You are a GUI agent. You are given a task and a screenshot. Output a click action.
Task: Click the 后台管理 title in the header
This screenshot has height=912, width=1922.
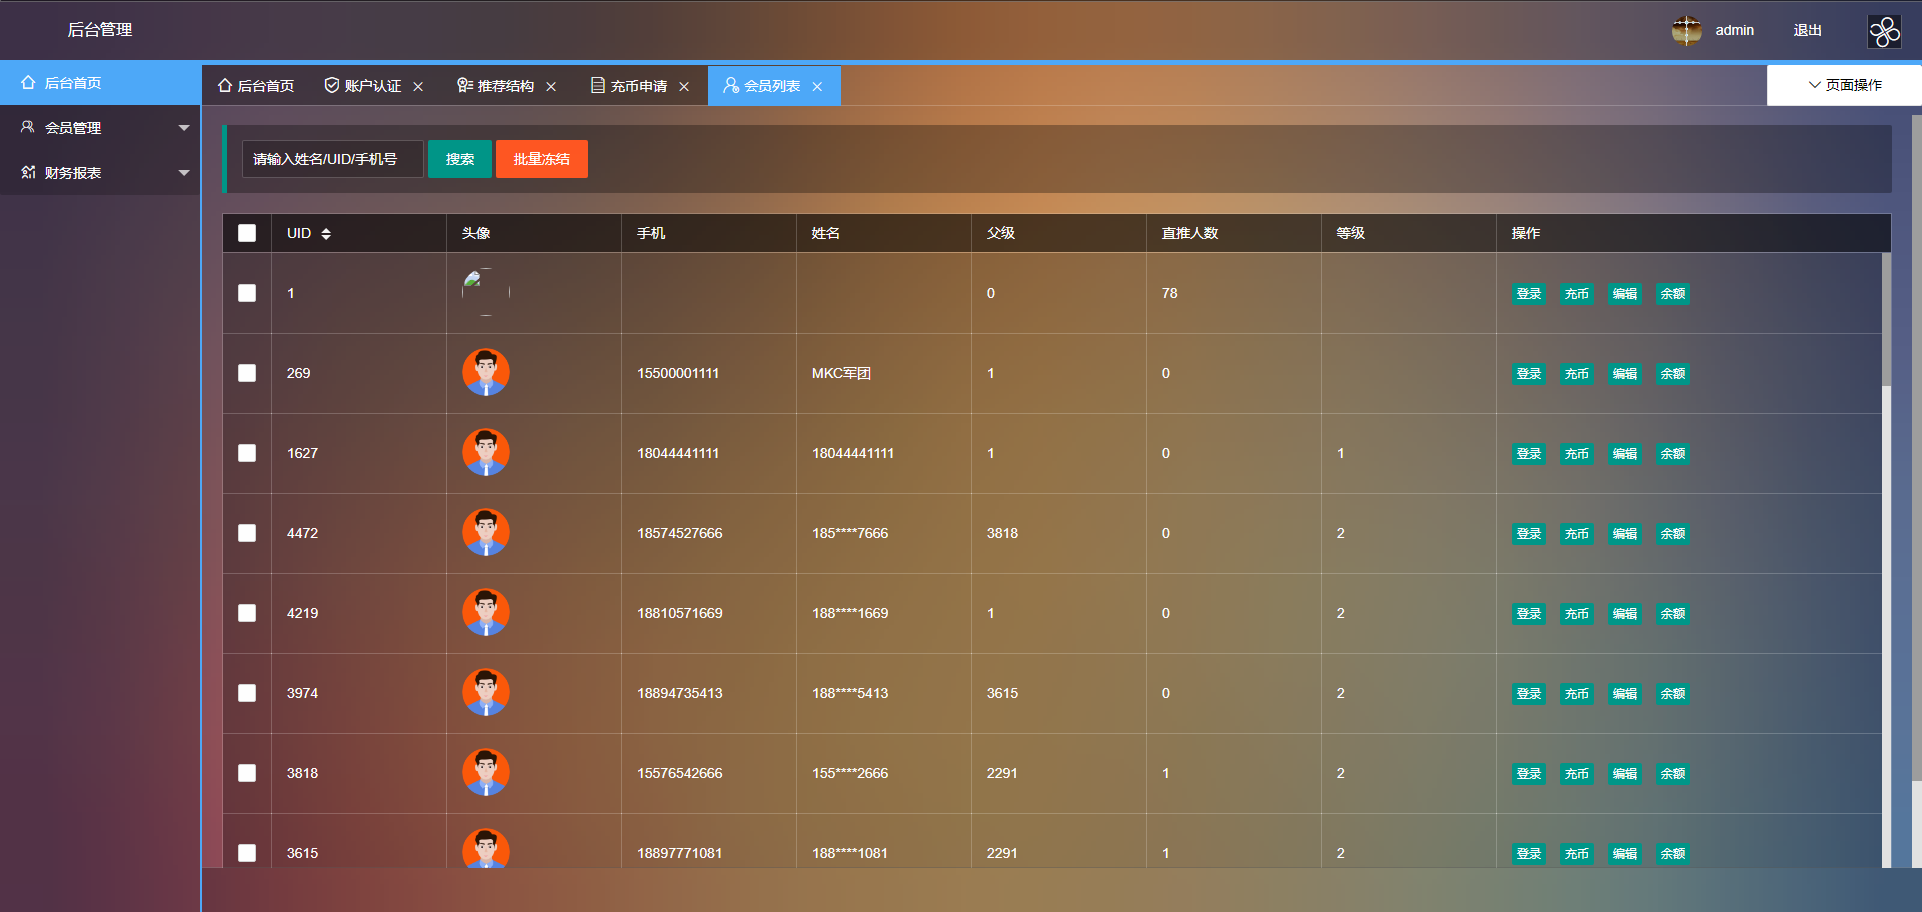tap(100, 30)
